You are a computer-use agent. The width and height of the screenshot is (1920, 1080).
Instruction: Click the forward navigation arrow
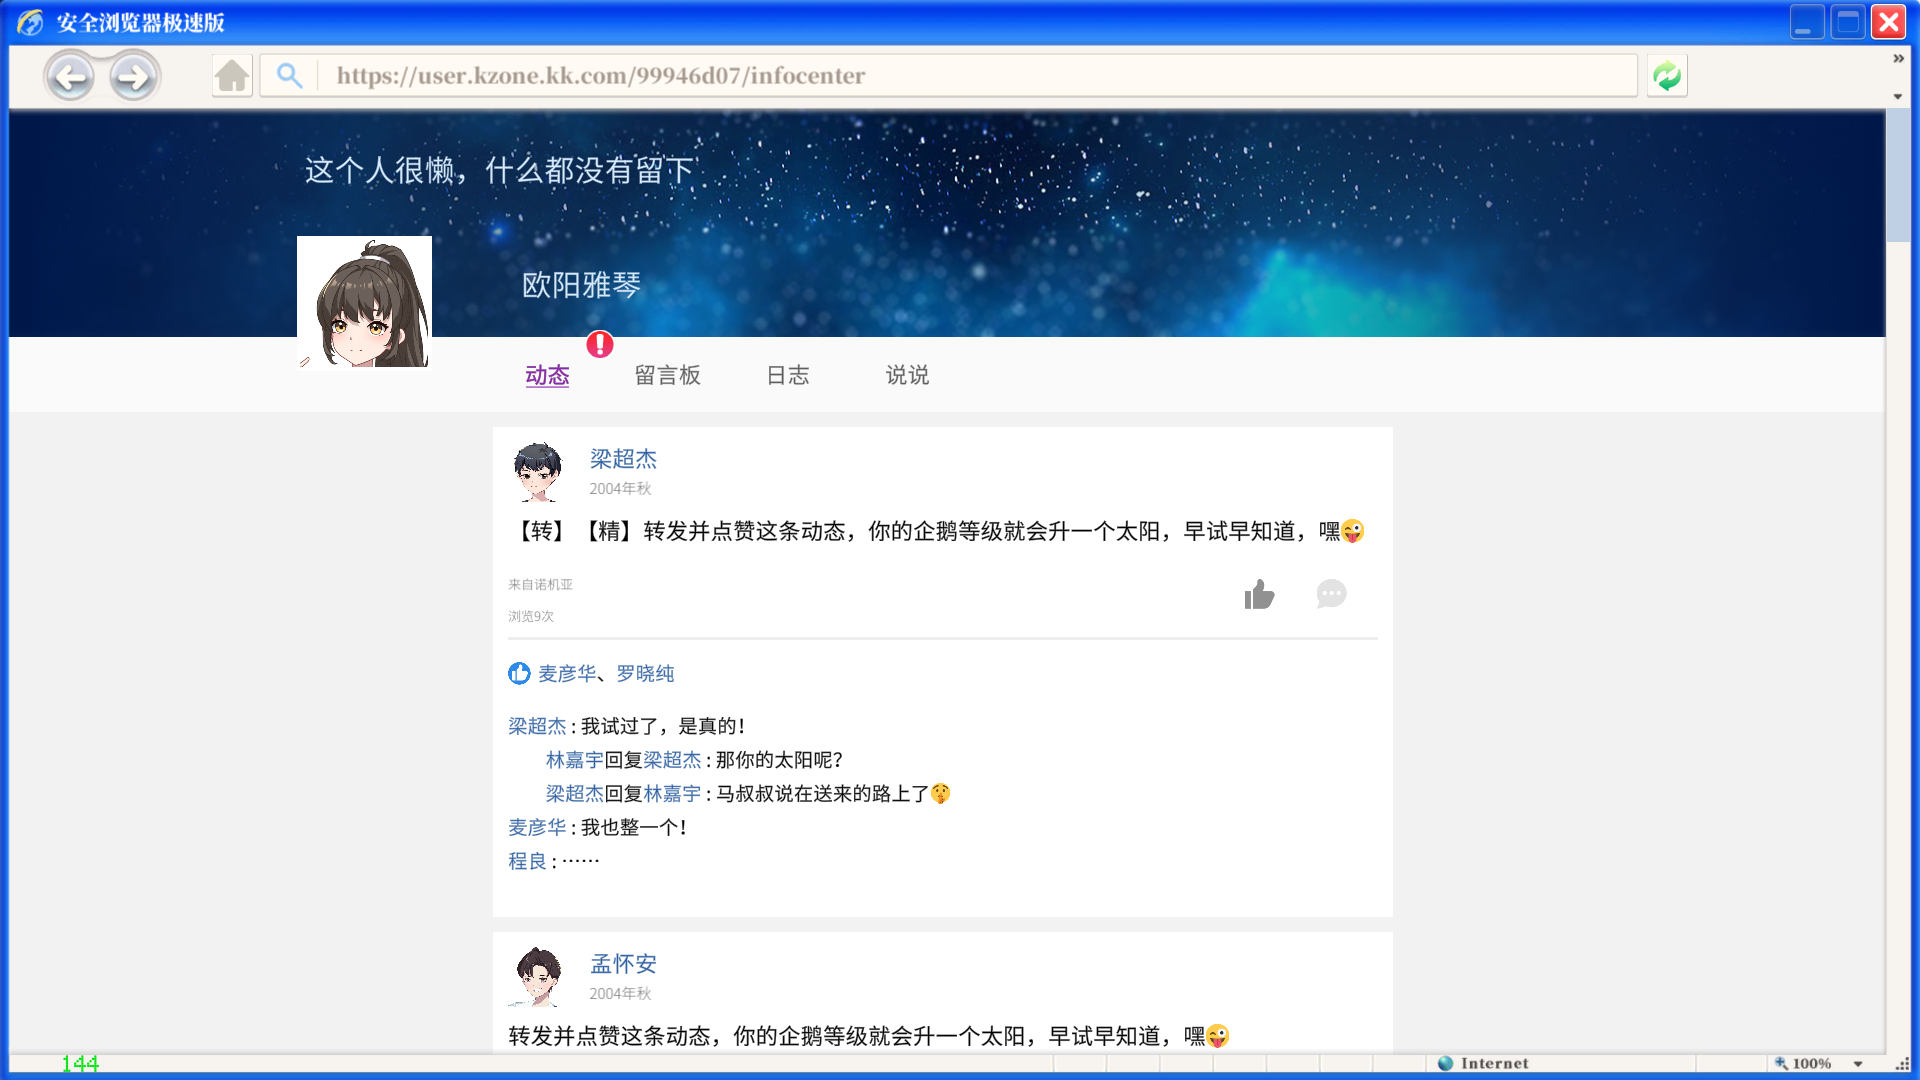tap(133, 76)
